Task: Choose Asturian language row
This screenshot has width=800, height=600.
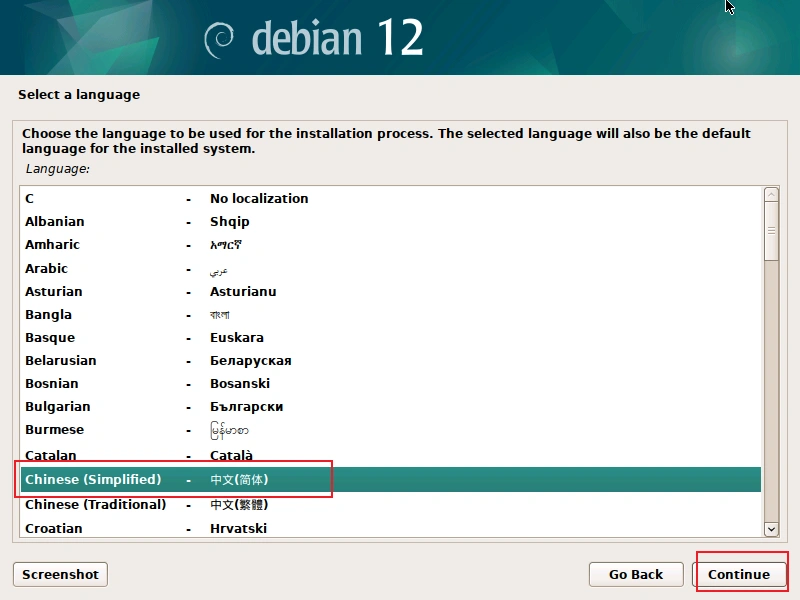Action: coord(391,291)
